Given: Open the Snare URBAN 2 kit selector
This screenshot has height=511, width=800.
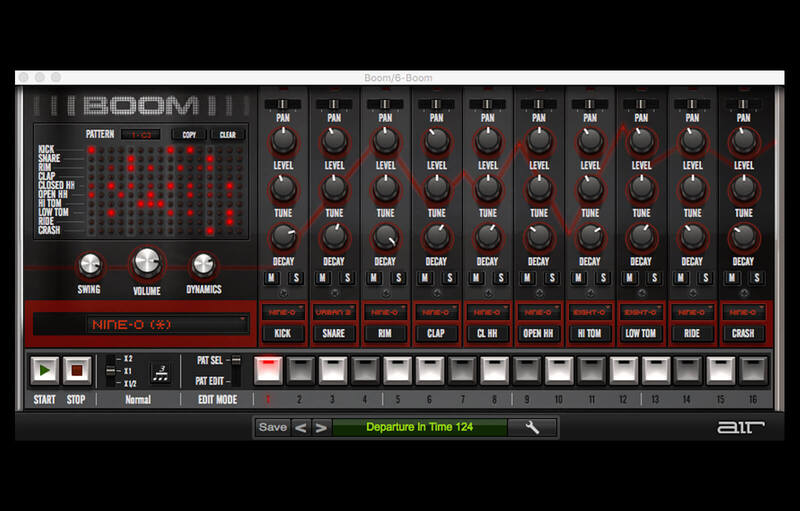Looking at the screenshot, I should 334,312.
